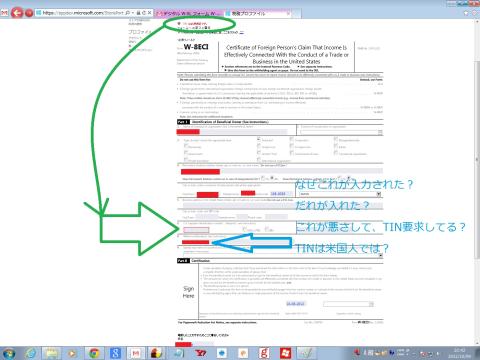
Task: Close the 税務プロファイル tab
Action: click(x=288, y=14)
